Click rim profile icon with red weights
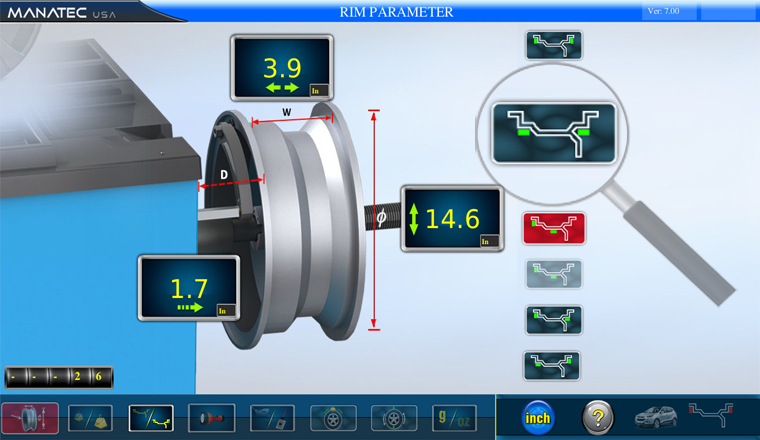760x440 pixels. (x=711, y=414)
